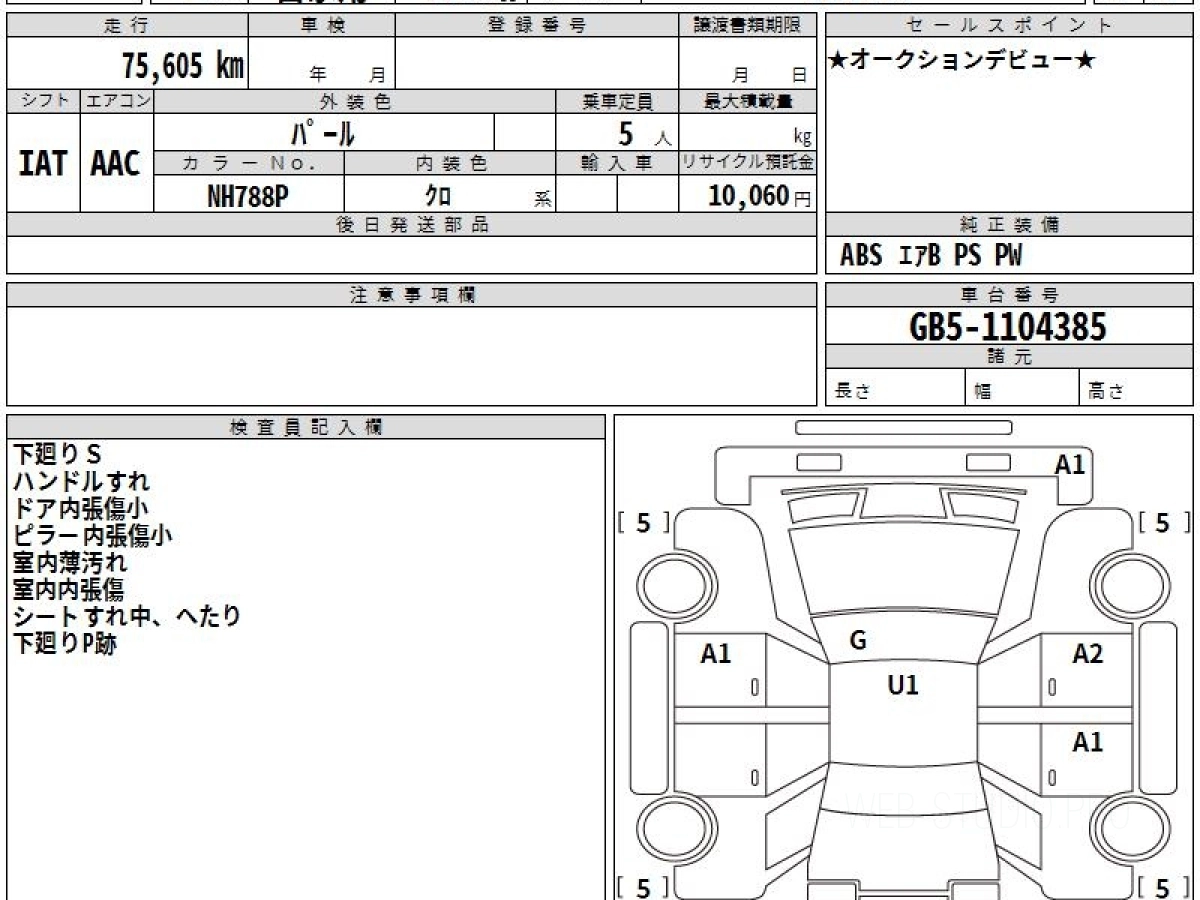Click the kg unit in load capacity
This screenshot has width=1200, height=900.
802,138
